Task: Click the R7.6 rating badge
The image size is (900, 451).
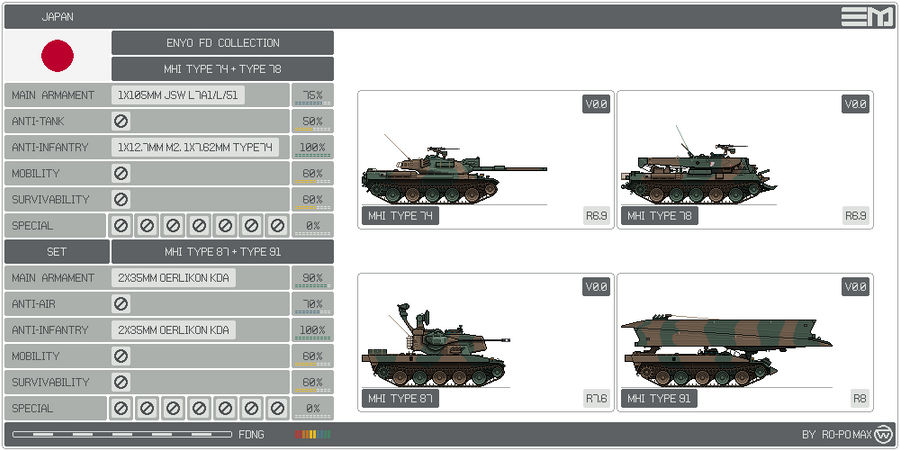Action: point(596,398)
